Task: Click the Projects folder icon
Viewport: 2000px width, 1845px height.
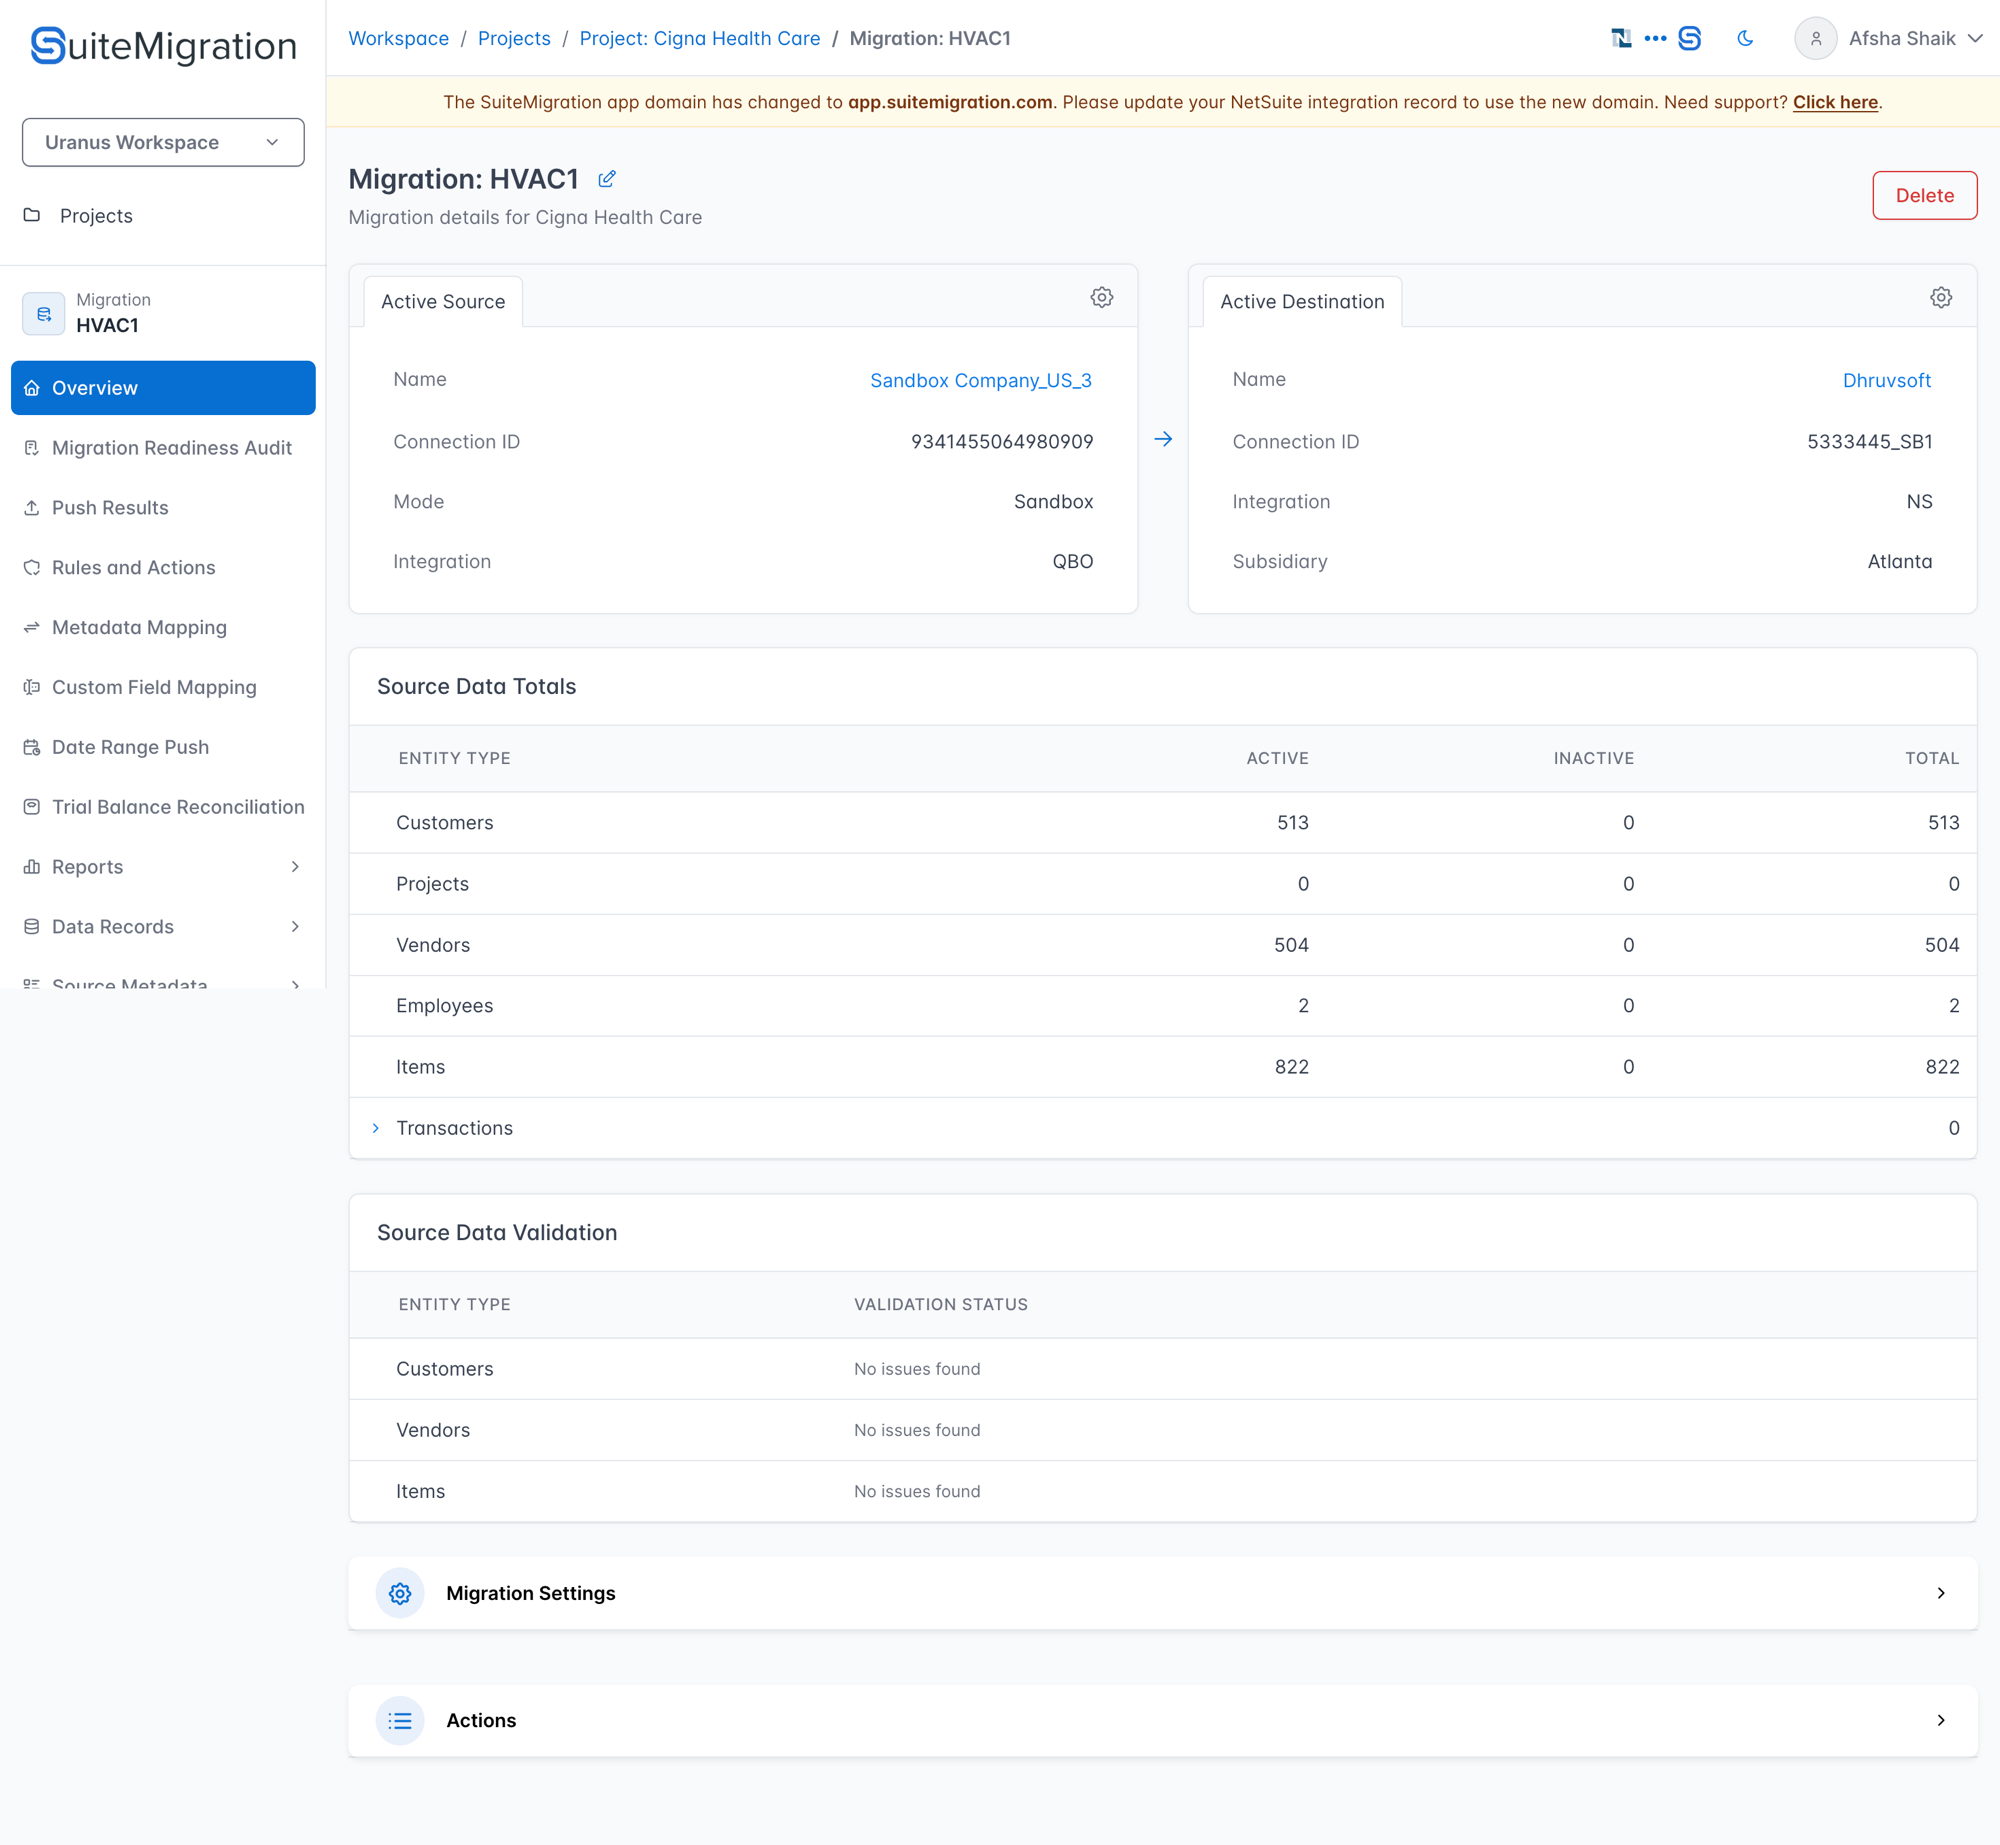Action: (32, 215)
